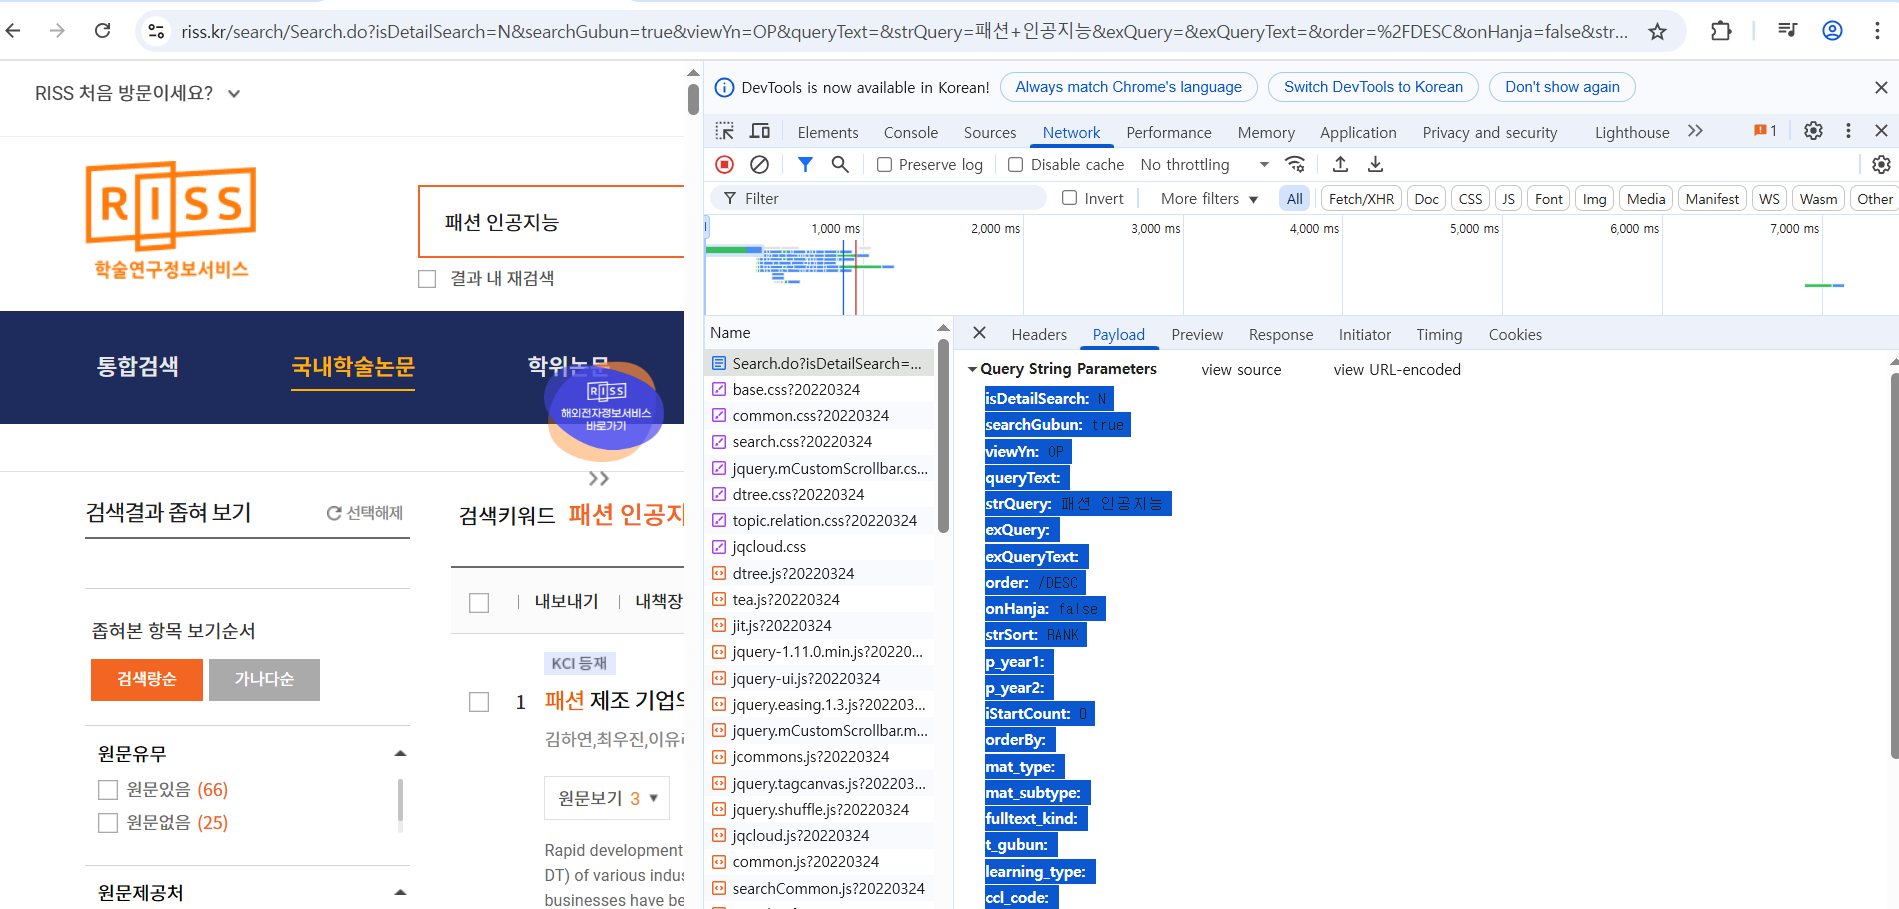Select the jqcloud.css request row

pyautogui.click(x=819, y=547)
